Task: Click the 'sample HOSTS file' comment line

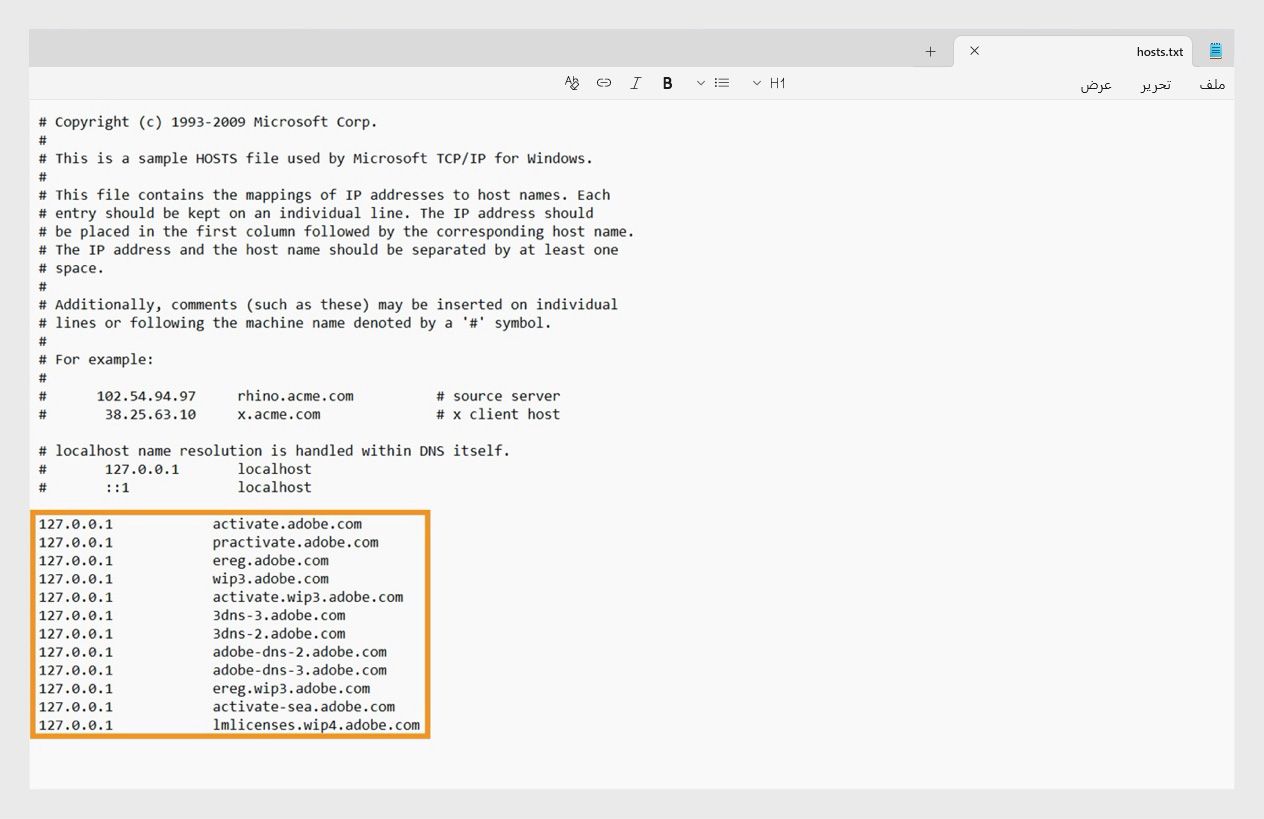Action: [316, 158]
